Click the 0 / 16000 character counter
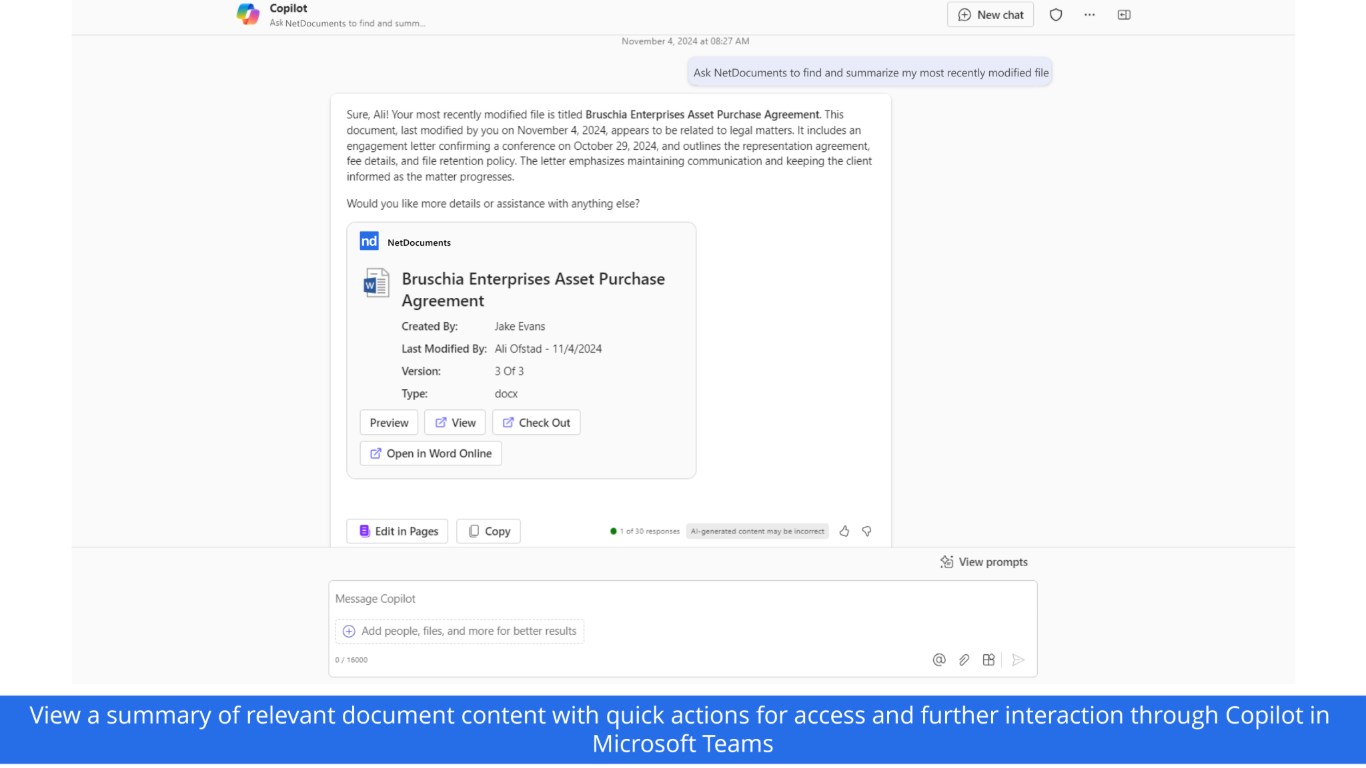This screenshot has width=1366, height=768. (351, 660)
